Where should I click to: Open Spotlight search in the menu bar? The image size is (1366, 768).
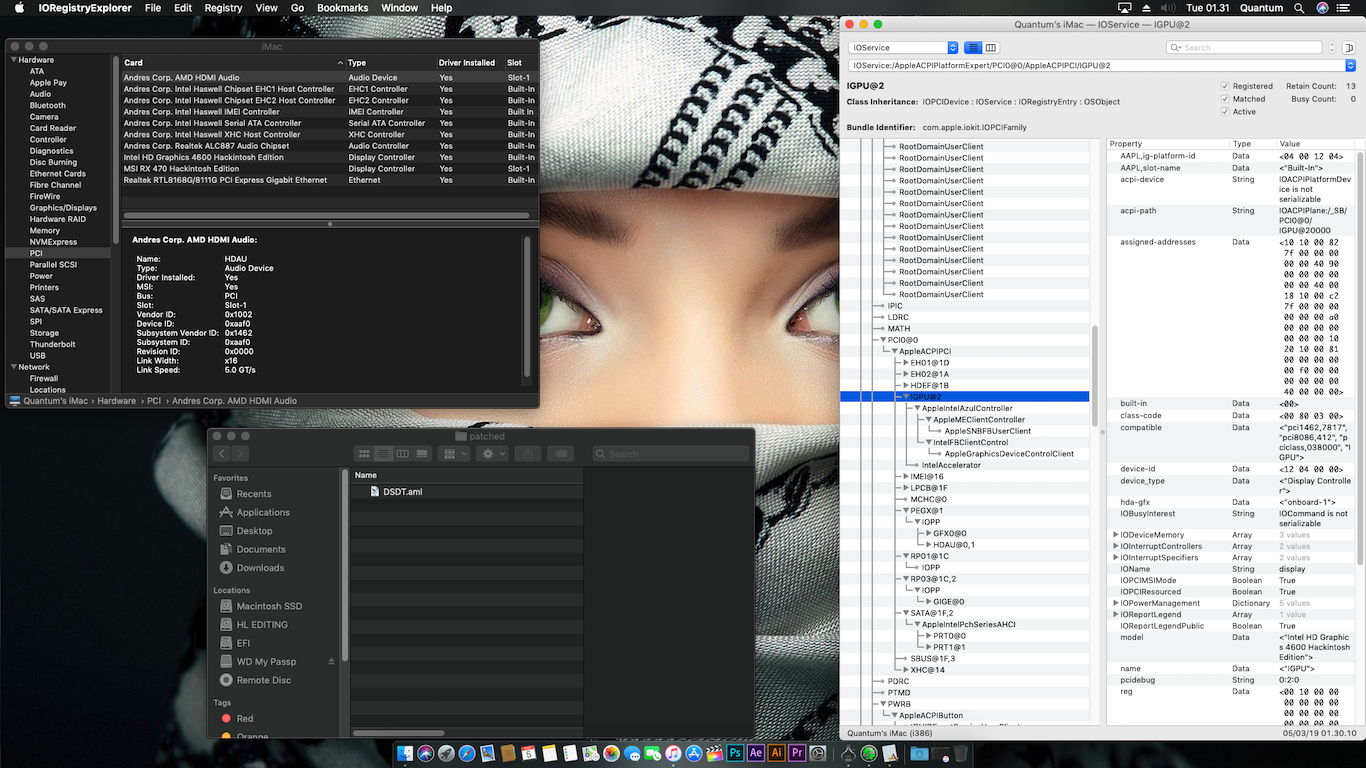(1300, 8)
